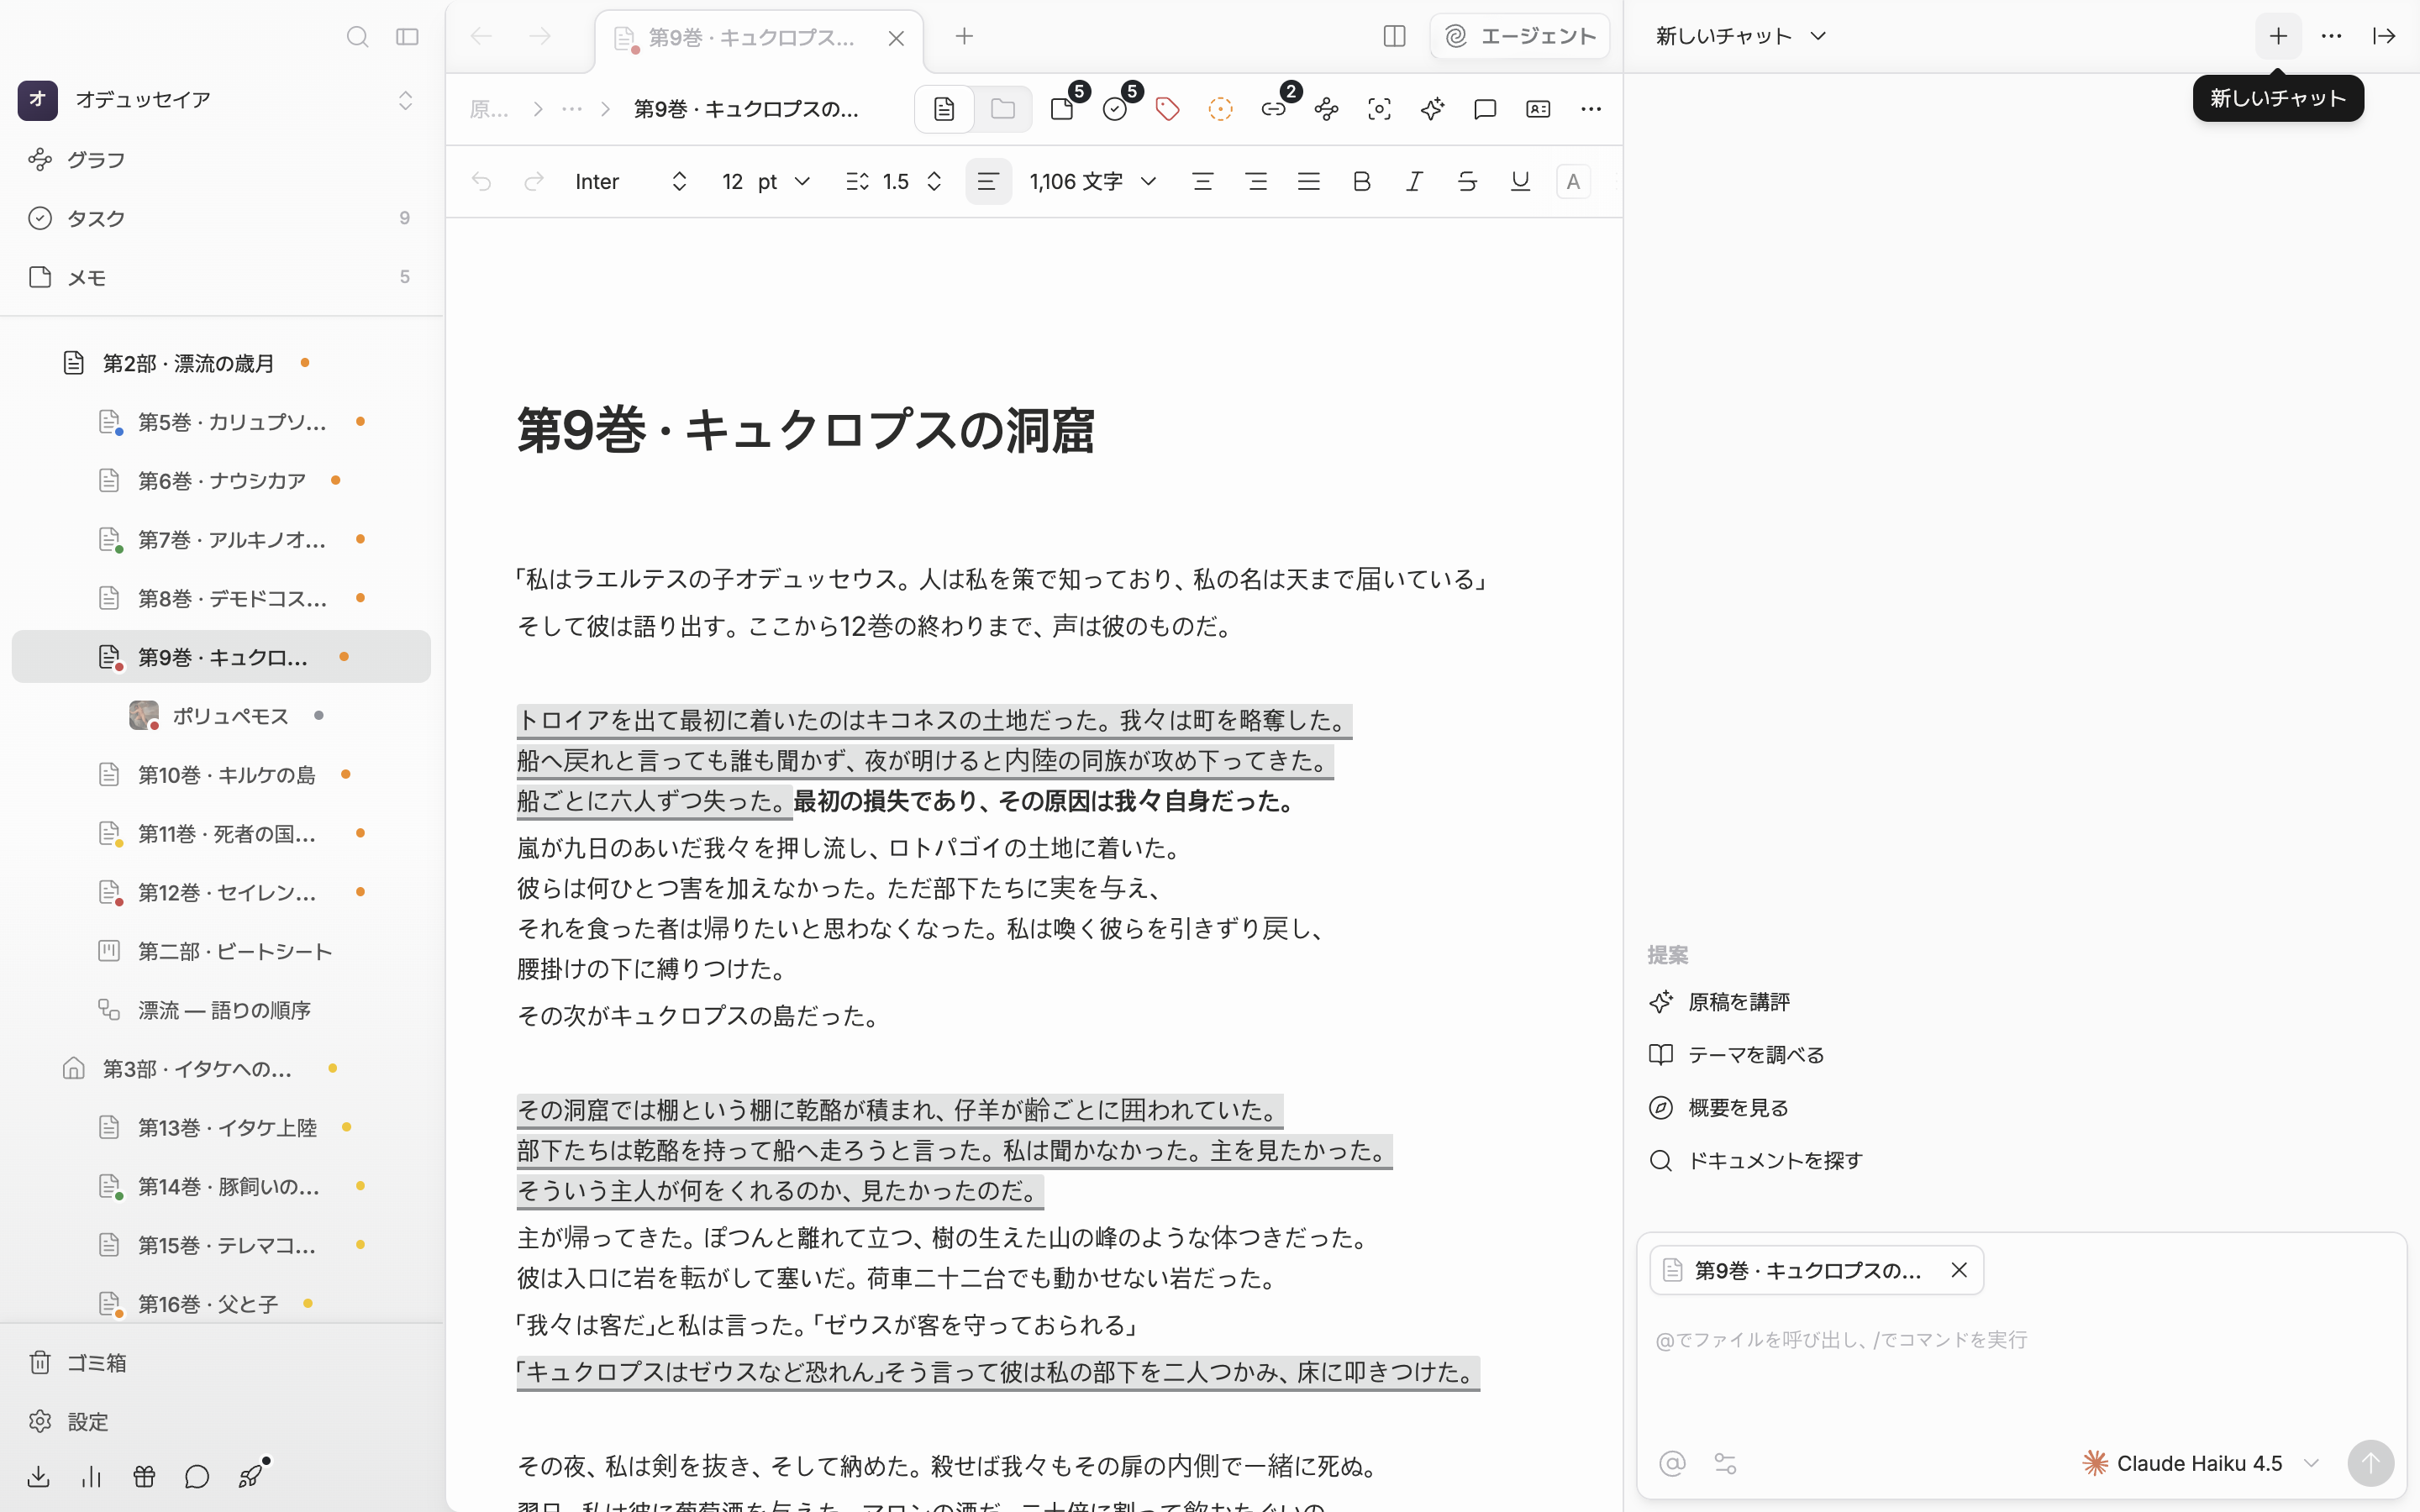
Task: Expand the 新しいチャット dropdown
Action: coord(1741,36)
